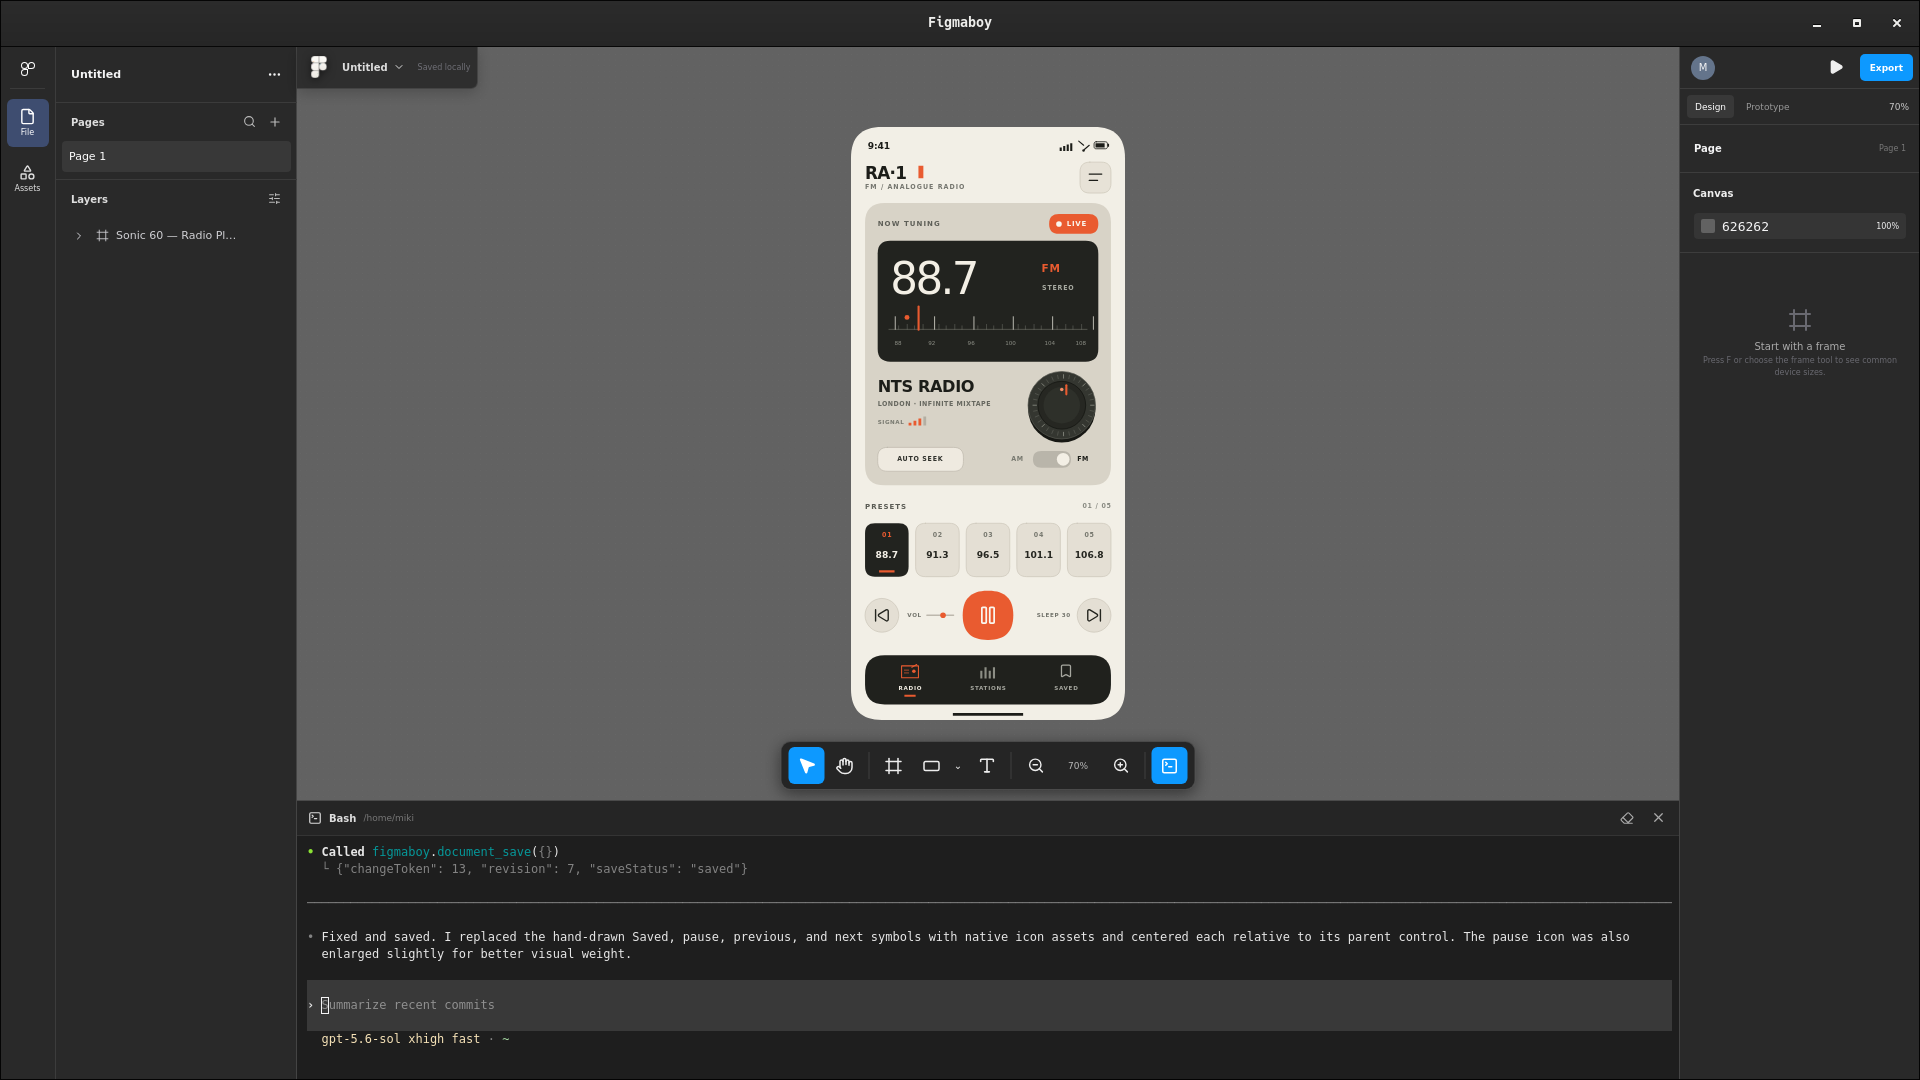This screenshot has width=1920, height=1080.
Task: Search pages with the magnifier icon
Action: pyautogui.click(x=249, y=122)
